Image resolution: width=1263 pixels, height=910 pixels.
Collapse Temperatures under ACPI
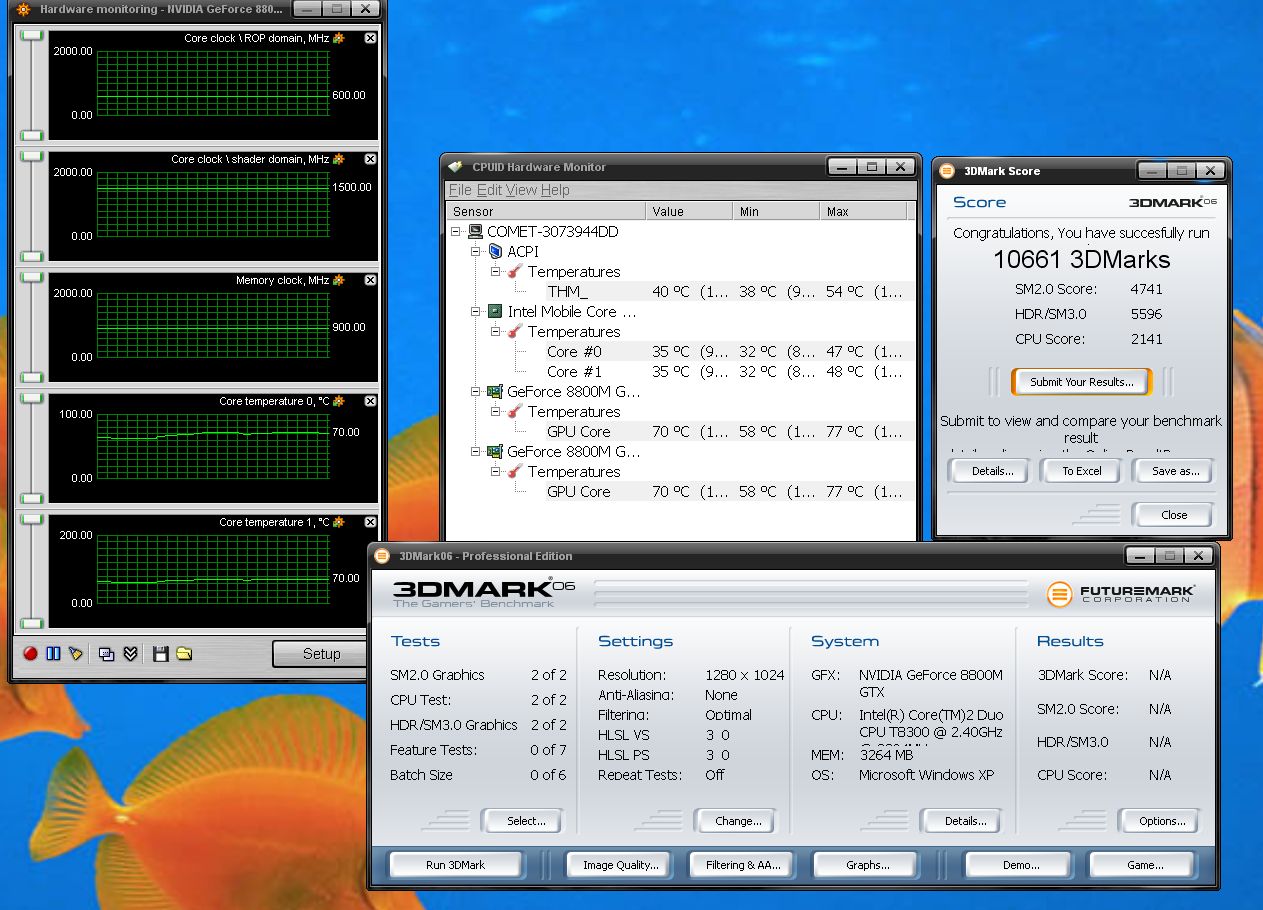tap(497, 272)
